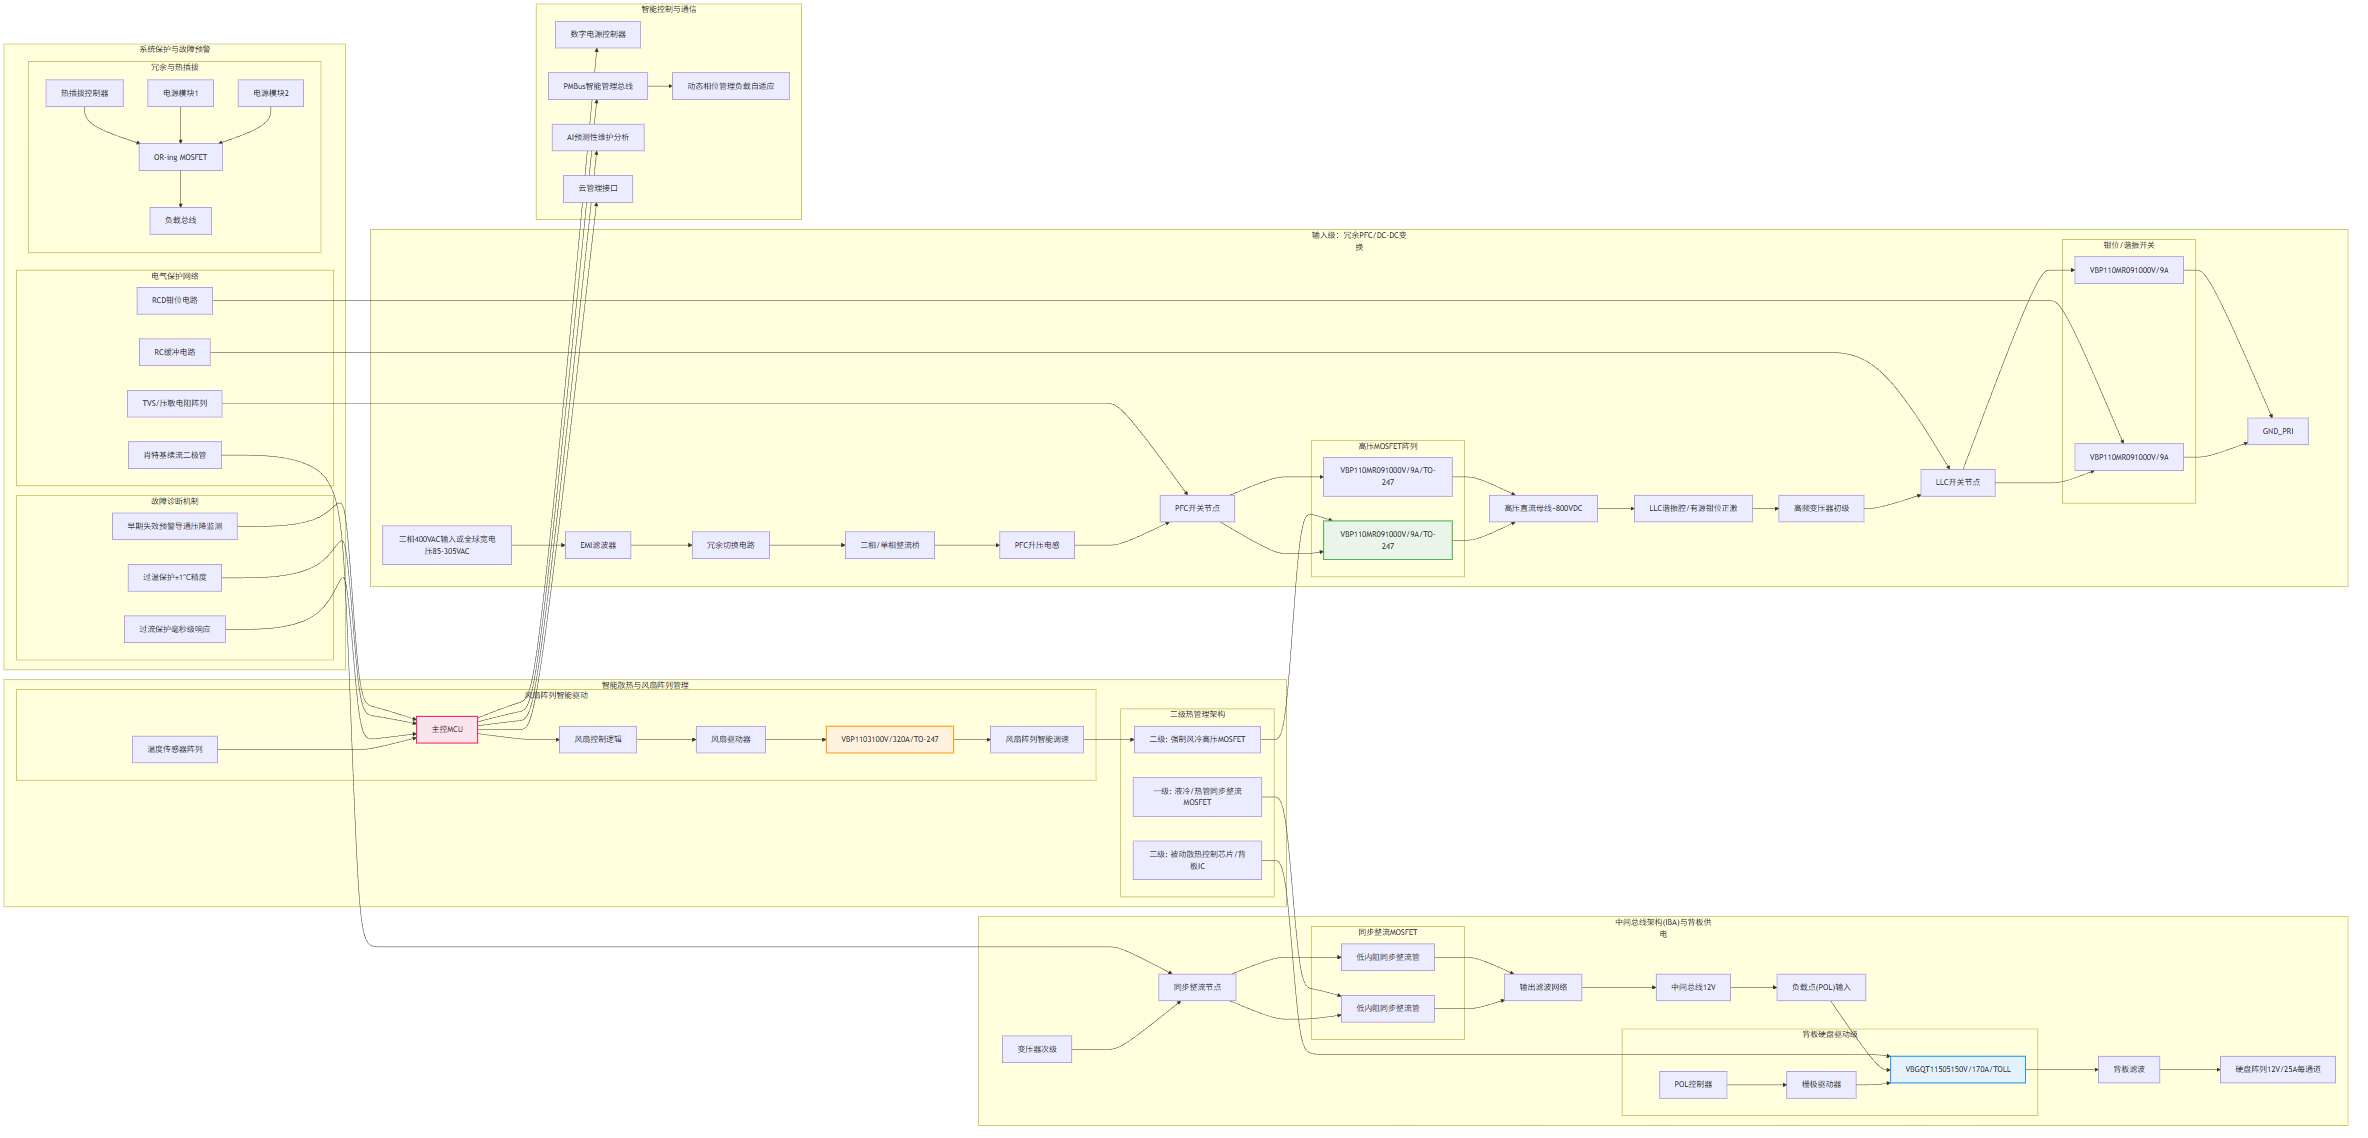Select the OR-ing MOSFET node

180,157
